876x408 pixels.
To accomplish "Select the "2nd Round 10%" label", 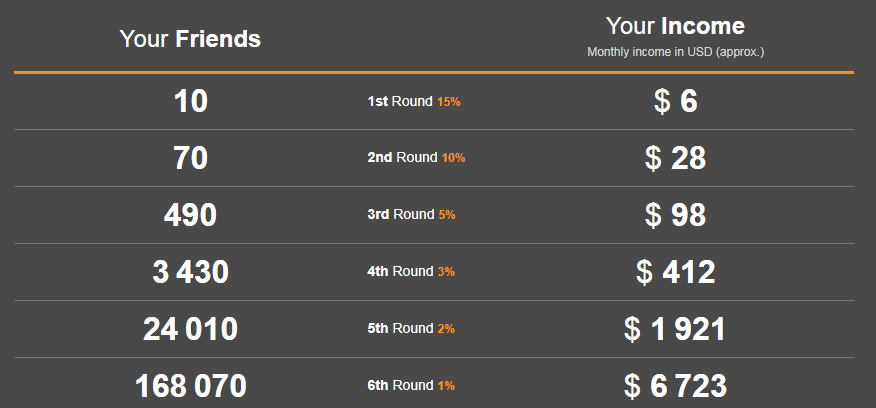I will [416, 158].
